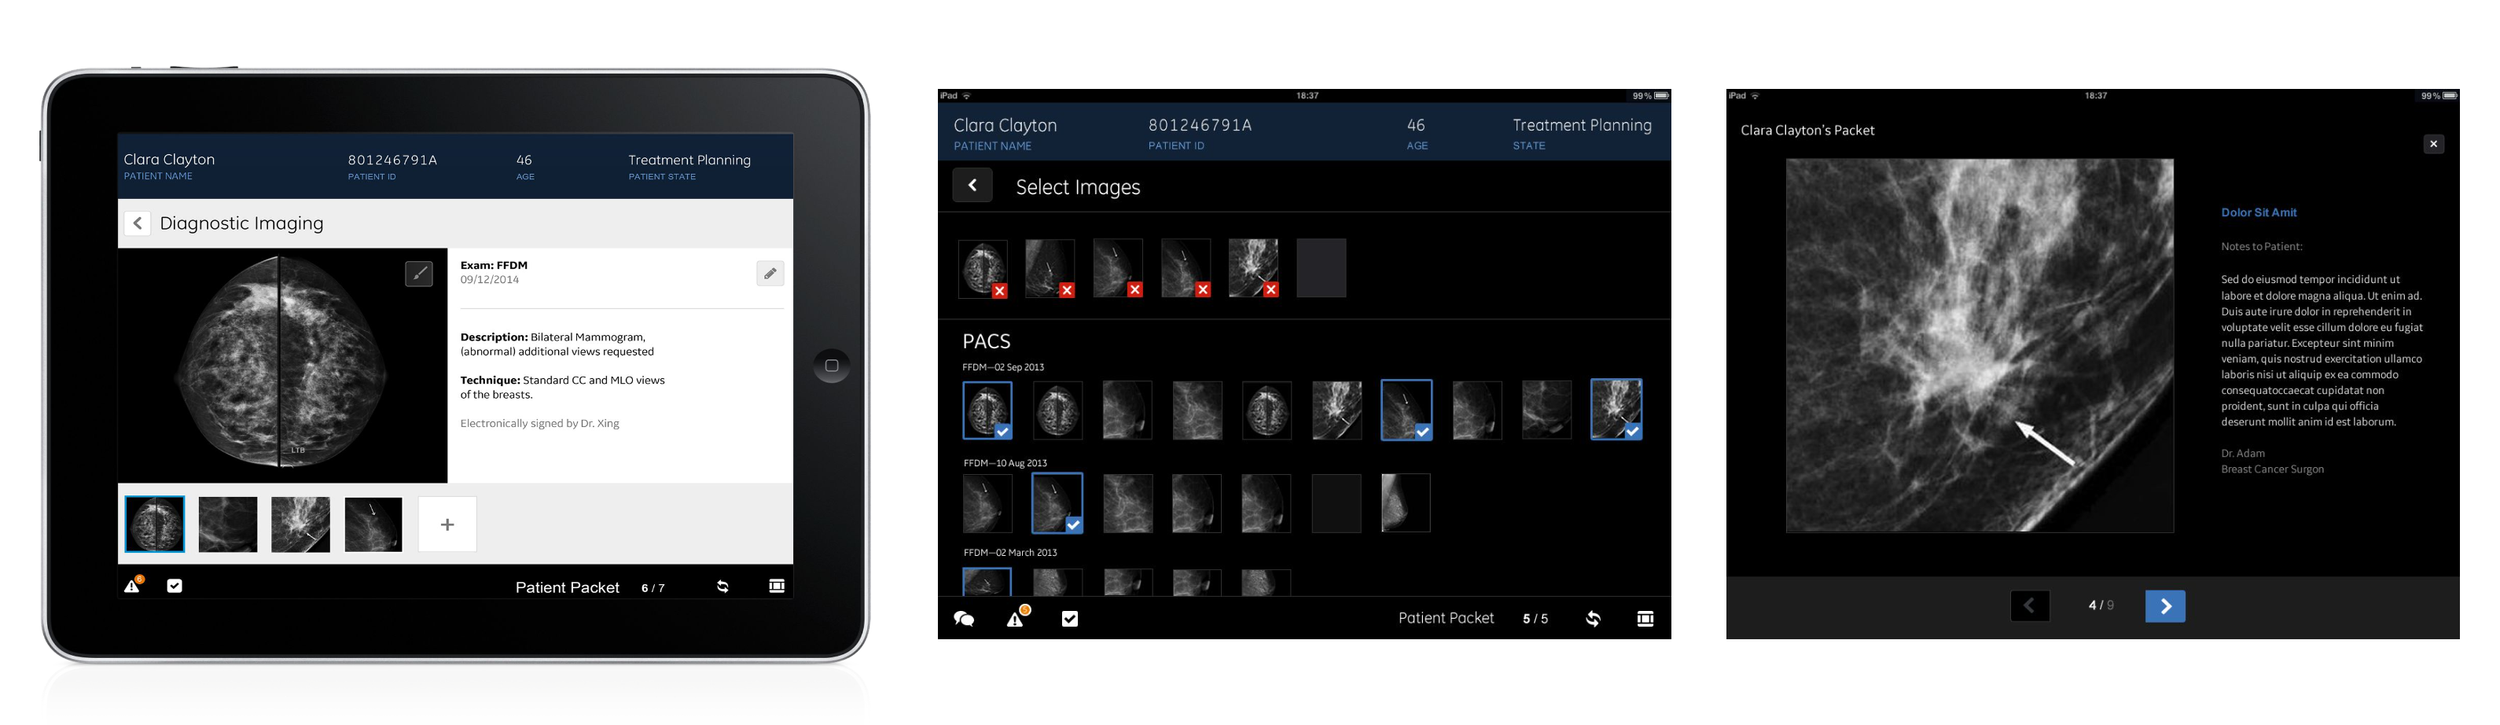
Task: Select third thumbnail in Diagnostic Imaging strip
Action: (x=300, y=524)
